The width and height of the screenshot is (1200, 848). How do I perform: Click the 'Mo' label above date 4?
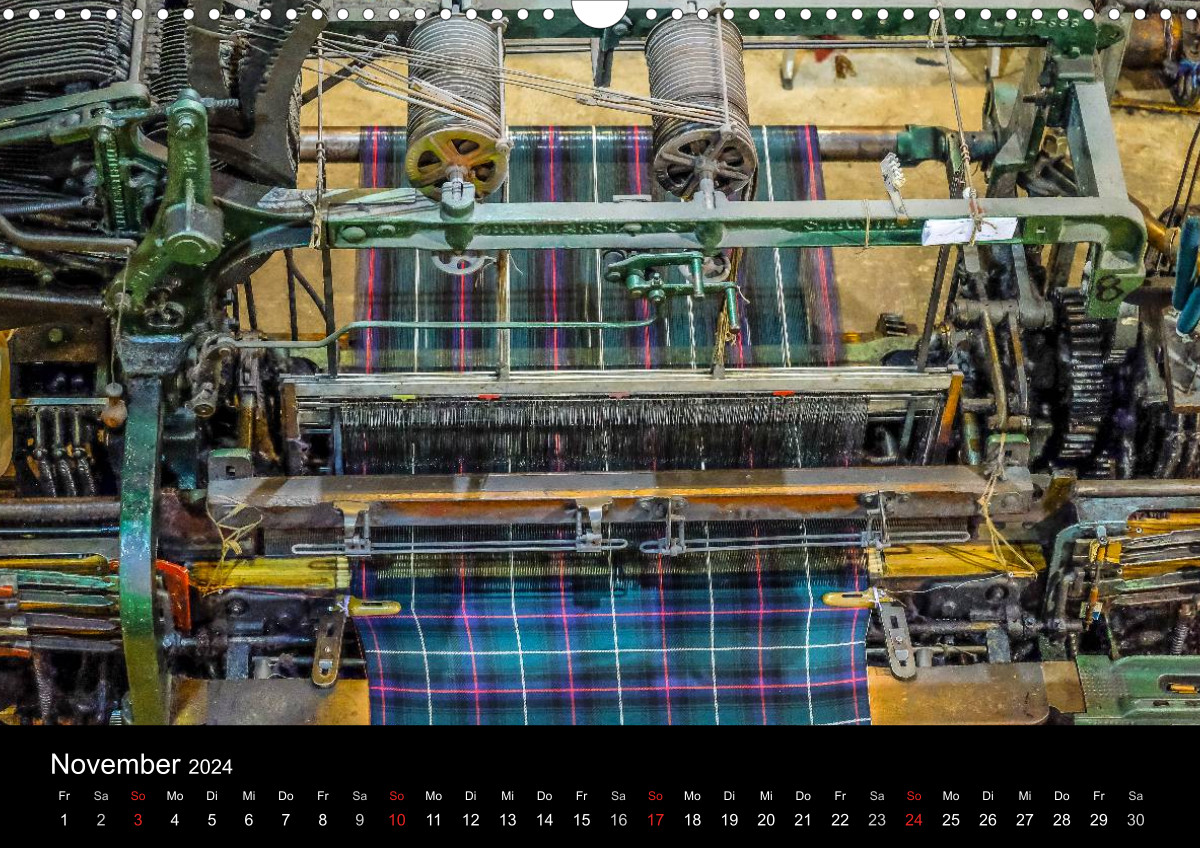click(175, 796)
